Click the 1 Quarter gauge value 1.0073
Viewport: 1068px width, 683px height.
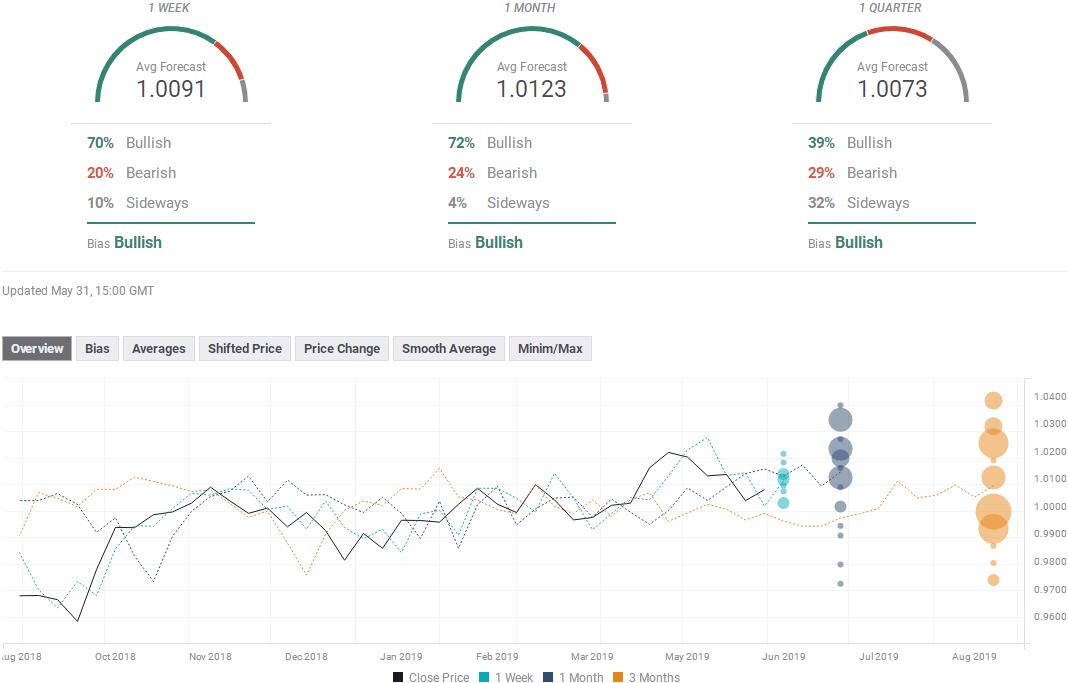pyautogui.click(x=892, y=89)
